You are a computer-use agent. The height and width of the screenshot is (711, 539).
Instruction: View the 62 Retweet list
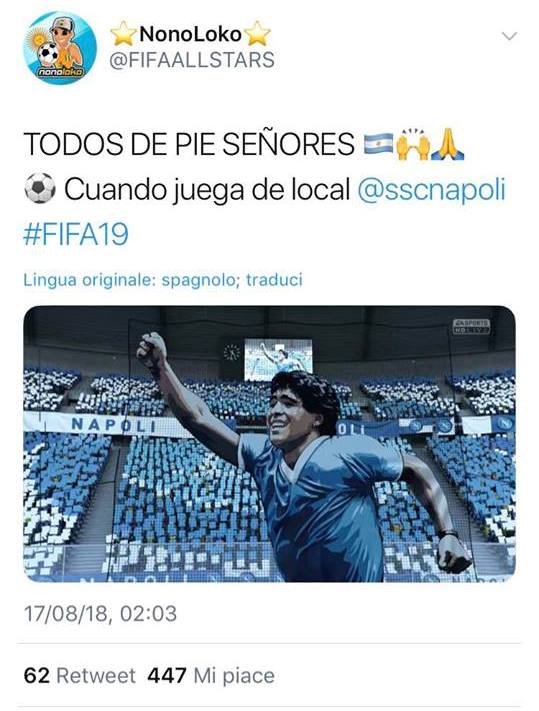pyautogui.click(x=79, y=676)
